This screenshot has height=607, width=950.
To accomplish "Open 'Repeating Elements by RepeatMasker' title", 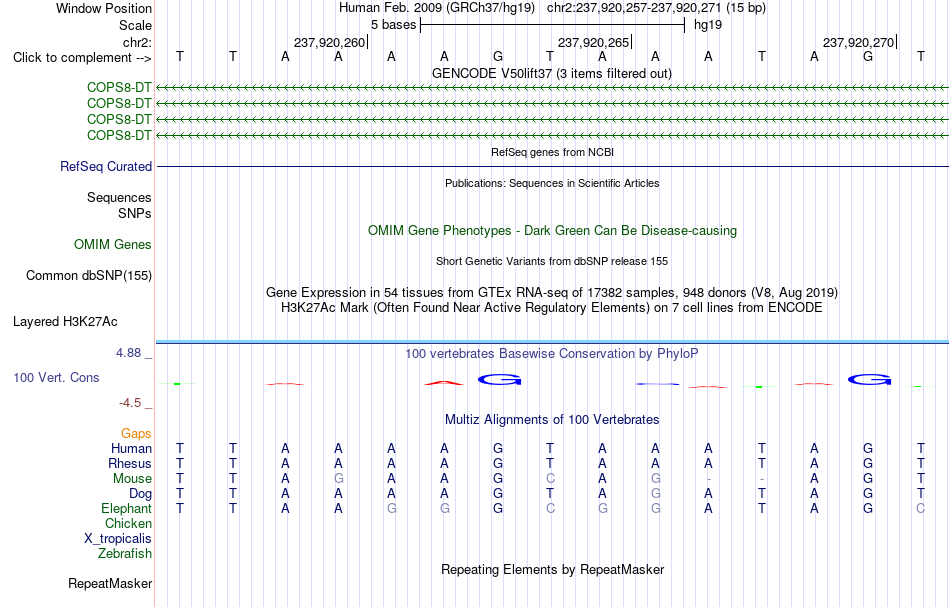I will coord(552,569).
